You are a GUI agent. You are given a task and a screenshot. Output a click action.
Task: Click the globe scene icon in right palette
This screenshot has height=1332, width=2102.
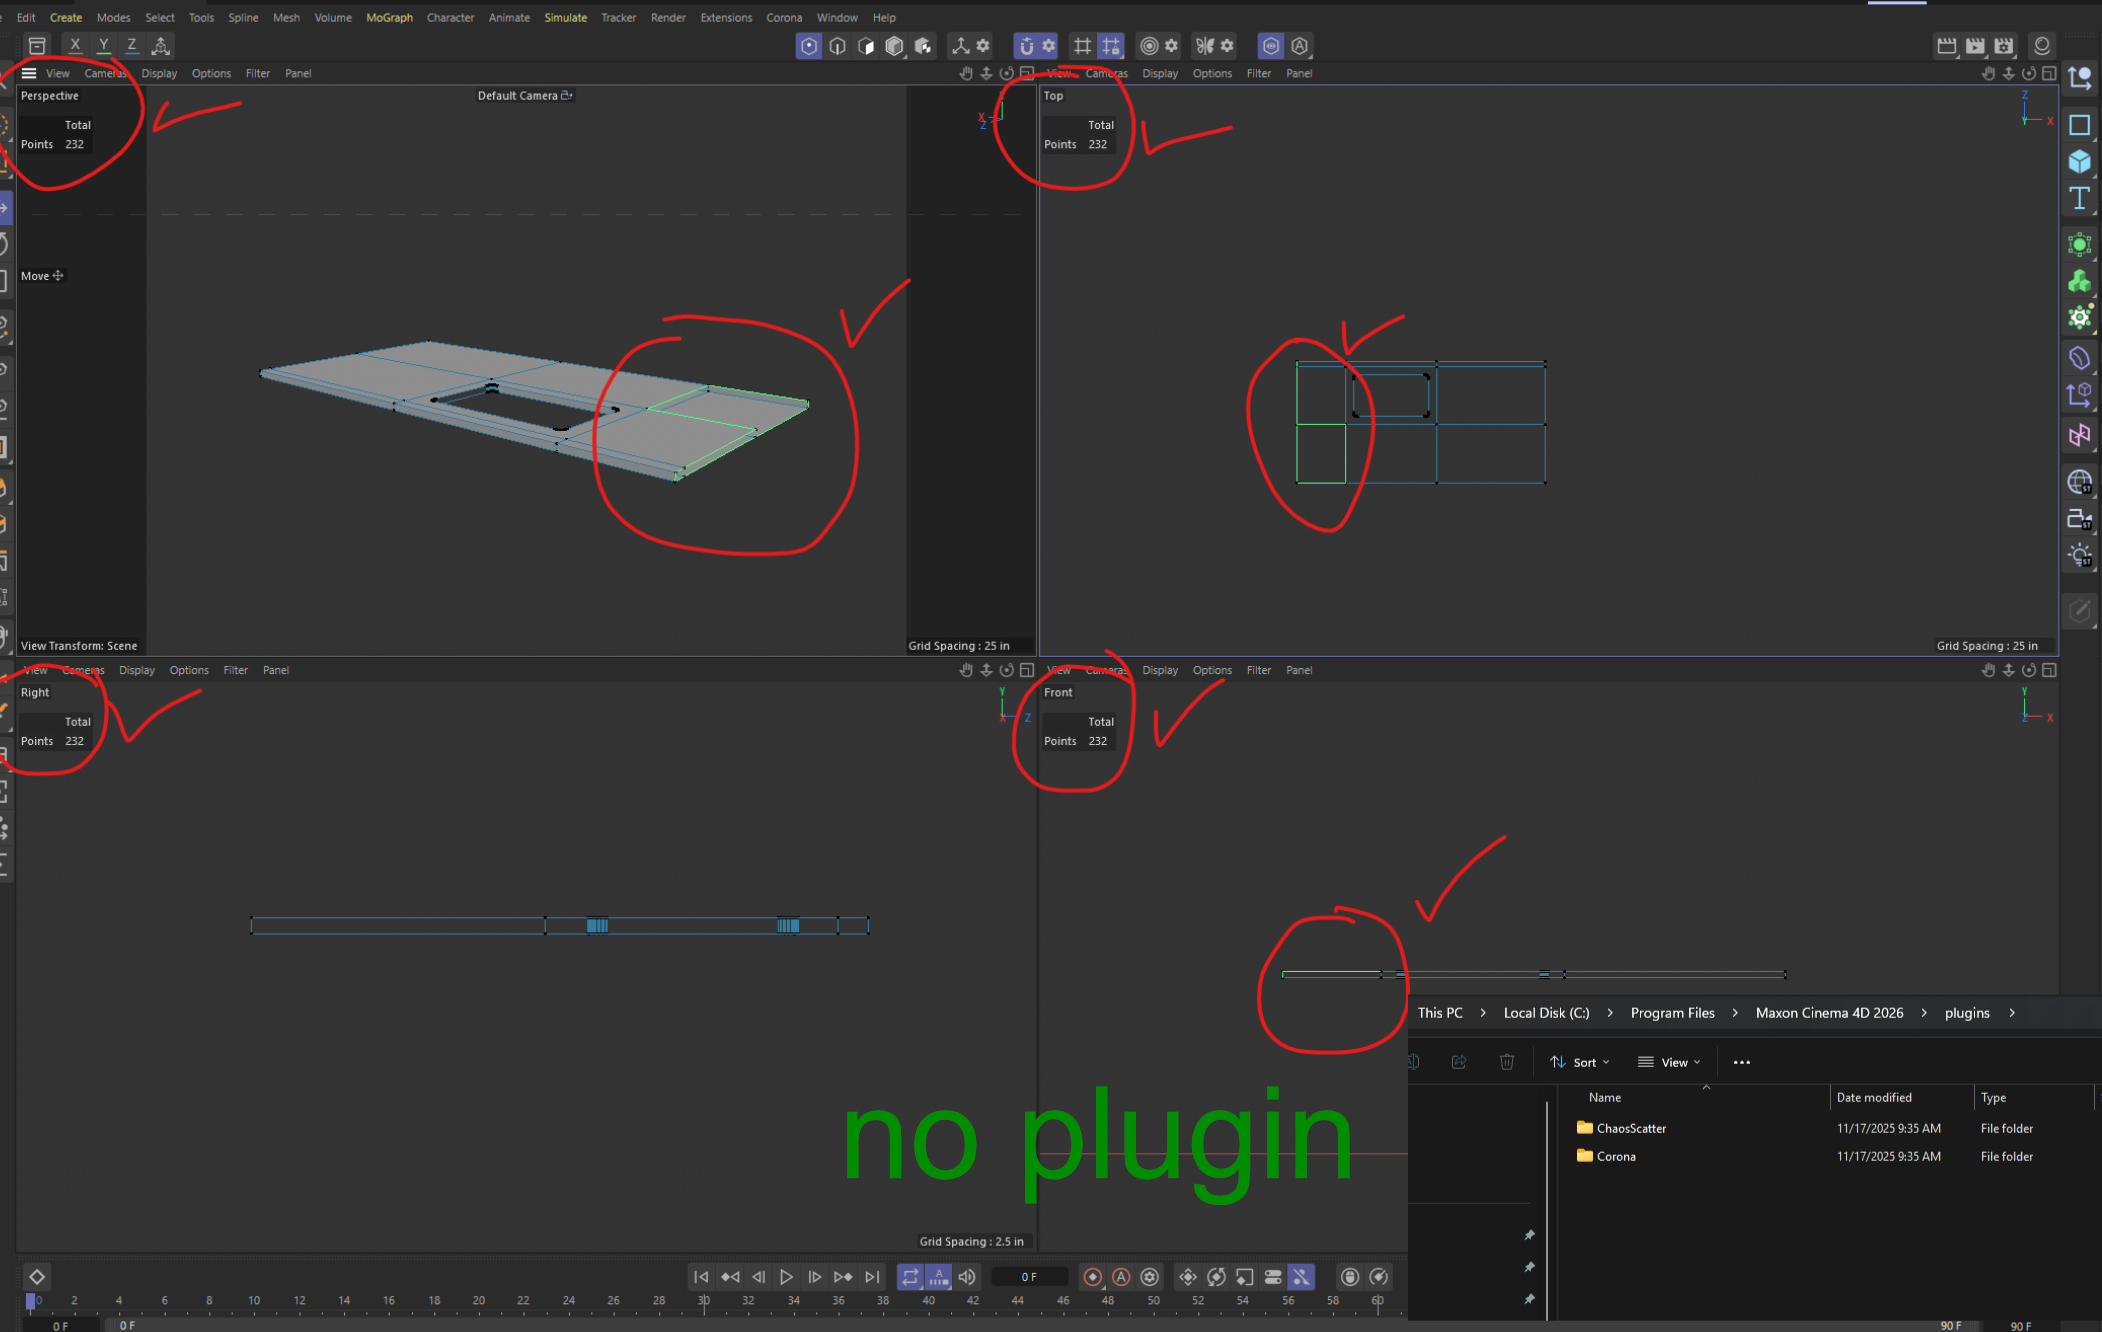[x=2080, y=482]
